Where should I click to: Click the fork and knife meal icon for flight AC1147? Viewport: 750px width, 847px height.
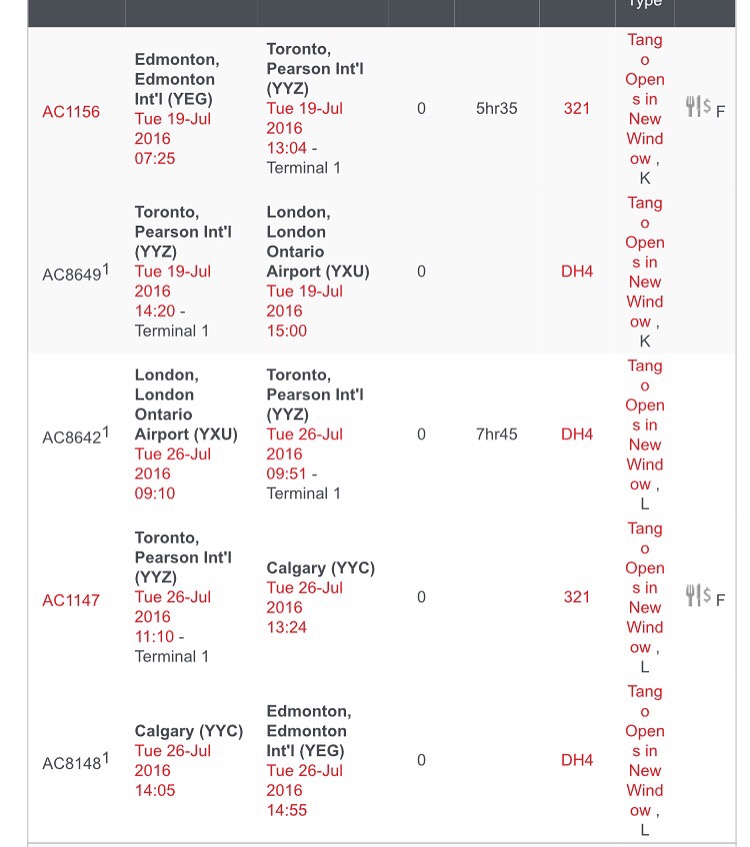(x=692, y=595)
